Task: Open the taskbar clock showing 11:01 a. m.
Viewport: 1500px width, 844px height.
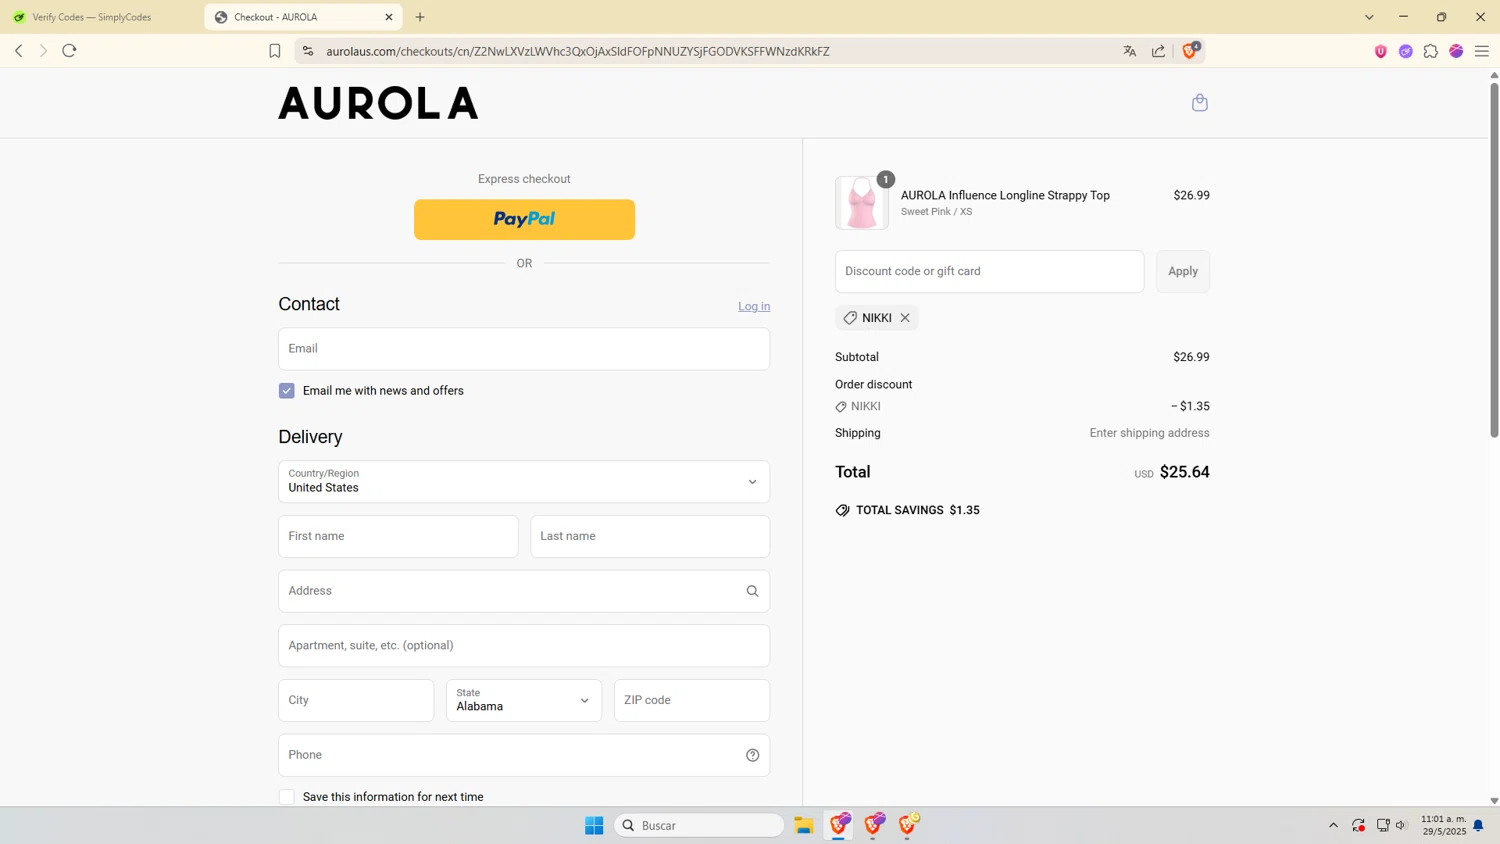Action: click(x=1443, y=825)
